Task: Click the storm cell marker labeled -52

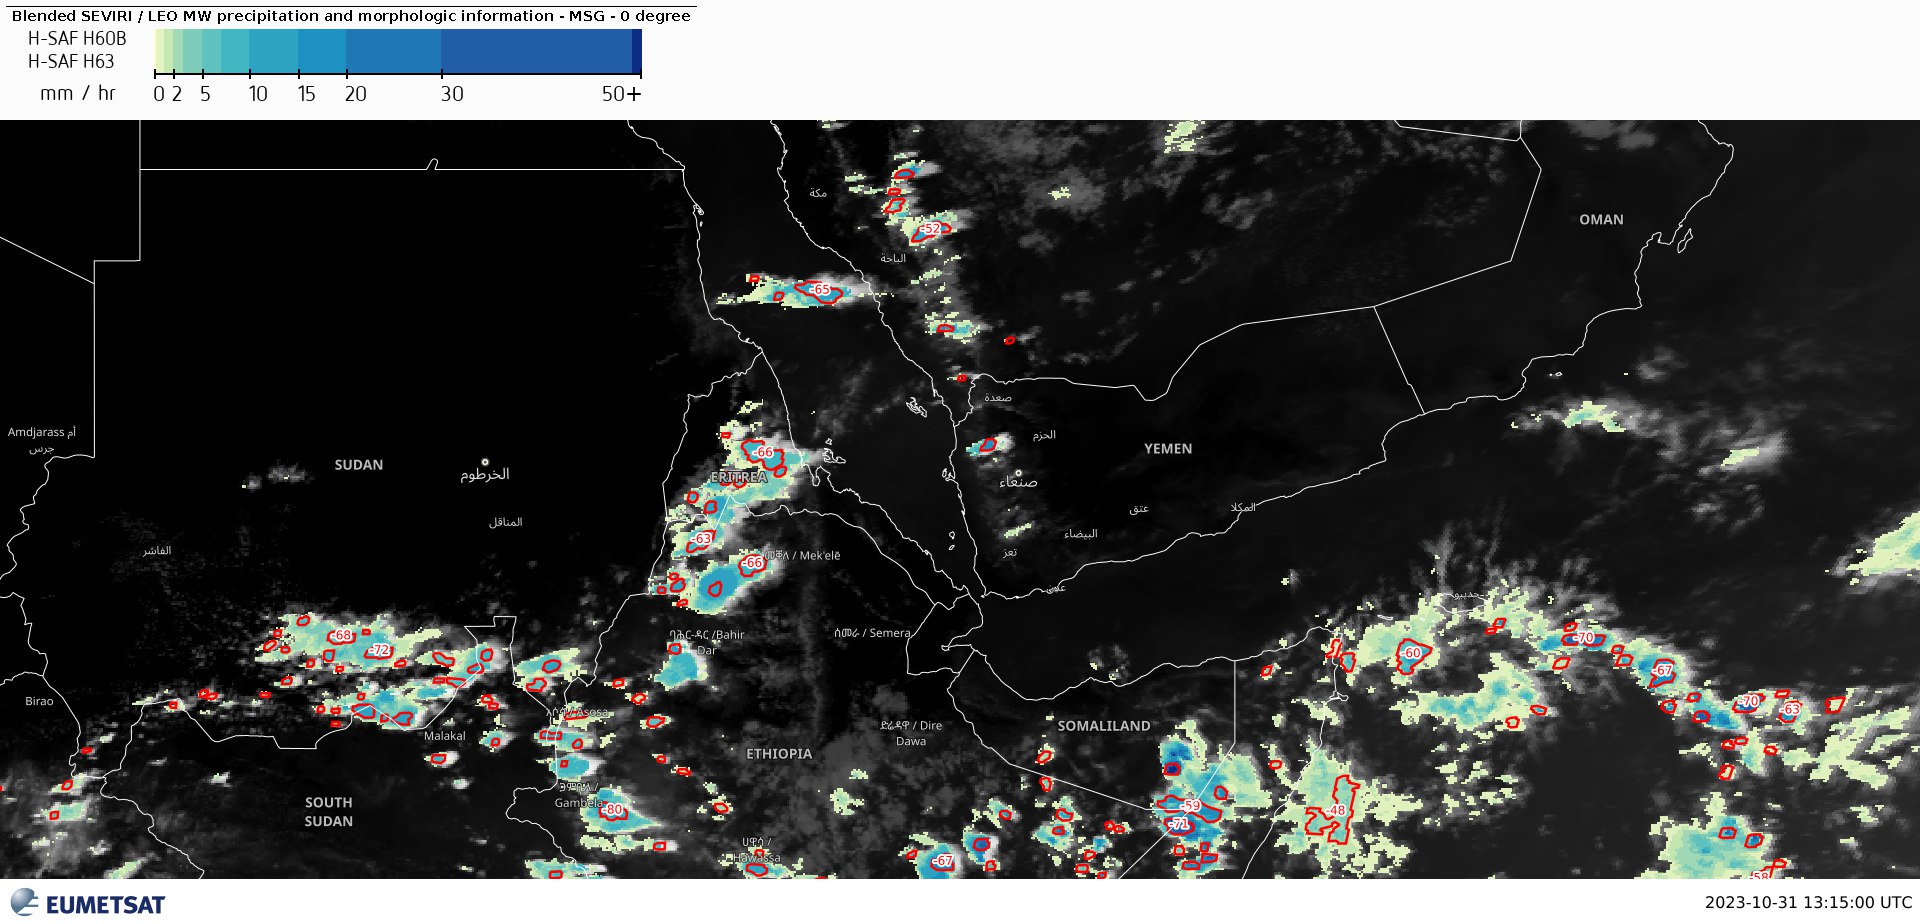Action: tap(930, 229)
